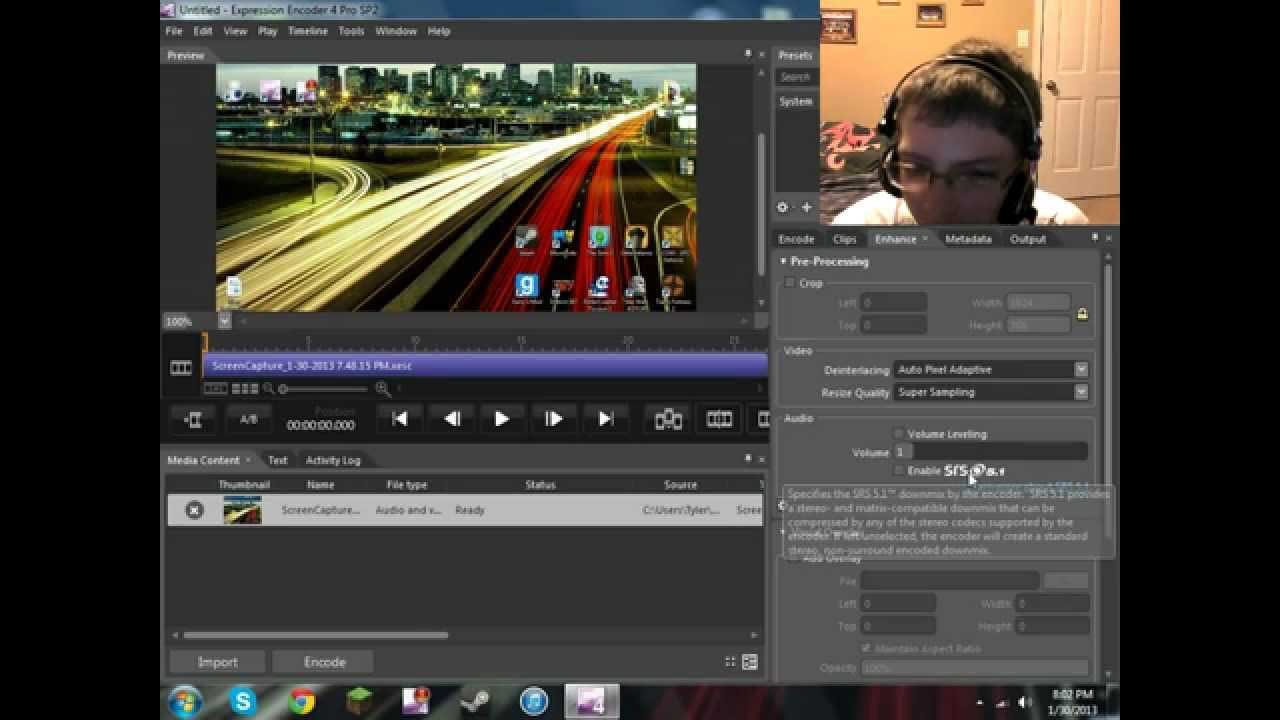Switch to the Output tab
The image size is (1280, 720).
1028,239
